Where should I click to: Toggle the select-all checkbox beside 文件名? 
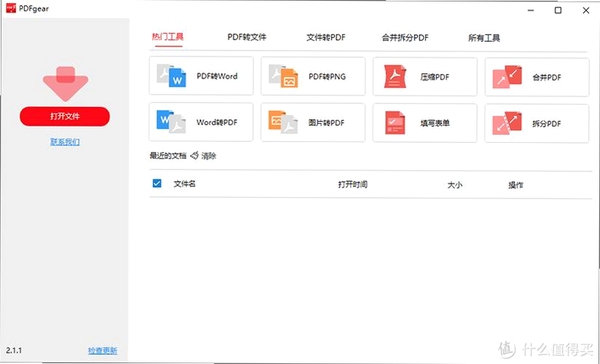(x=157, y=183)
